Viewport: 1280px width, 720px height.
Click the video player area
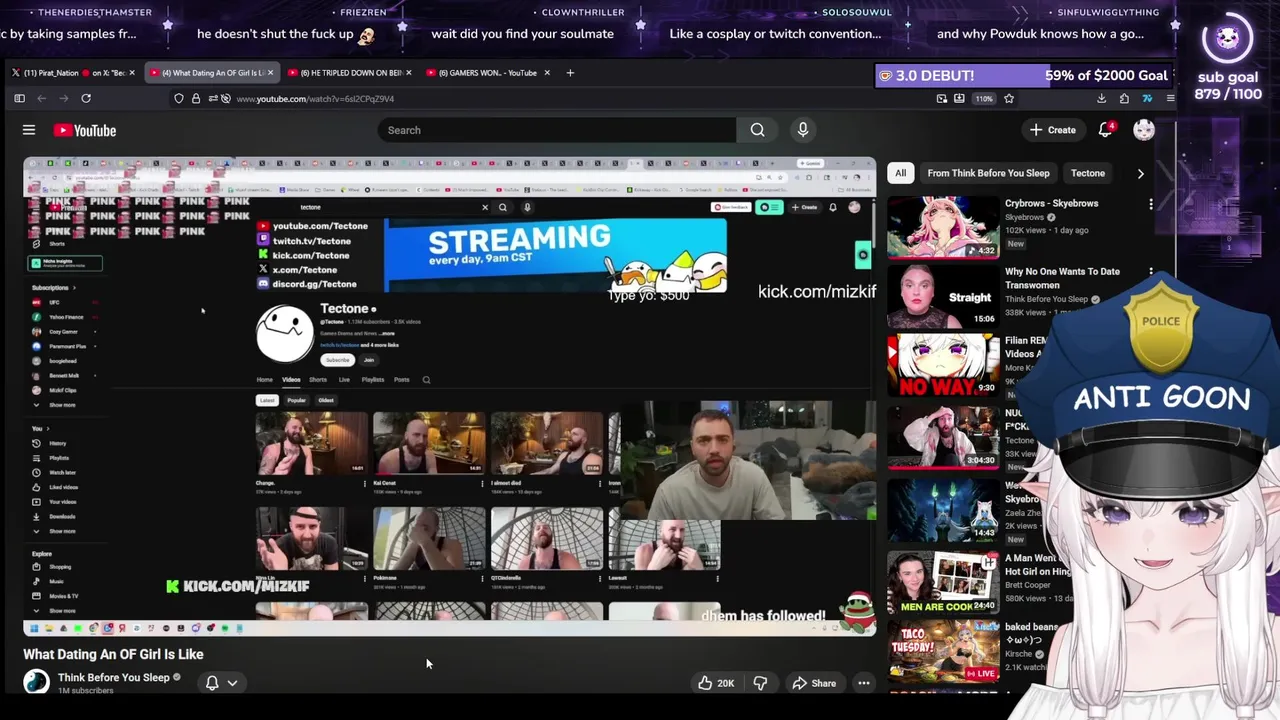(x=449, y=396)
